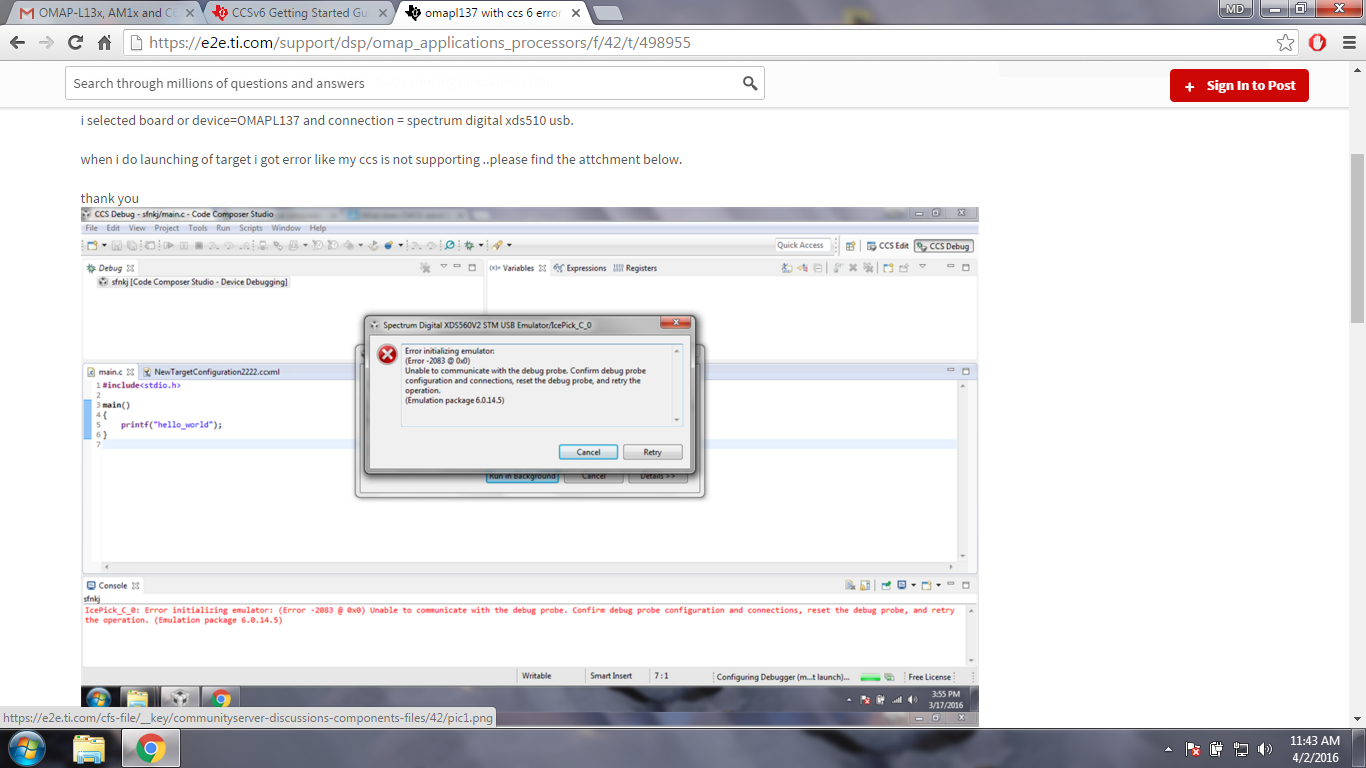
Task: Click the main.c editor tab in the embedded image
Action: (109, 372)
